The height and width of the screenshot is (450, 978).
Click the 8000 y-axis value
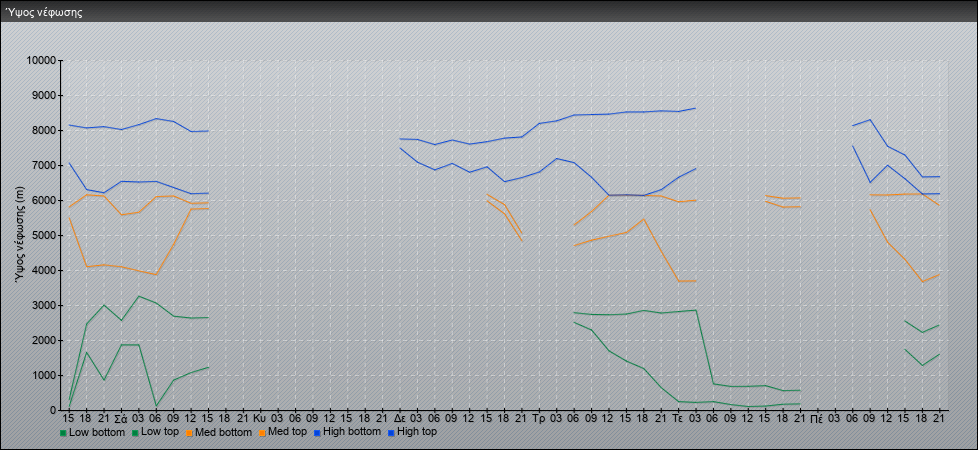[45, 130]
